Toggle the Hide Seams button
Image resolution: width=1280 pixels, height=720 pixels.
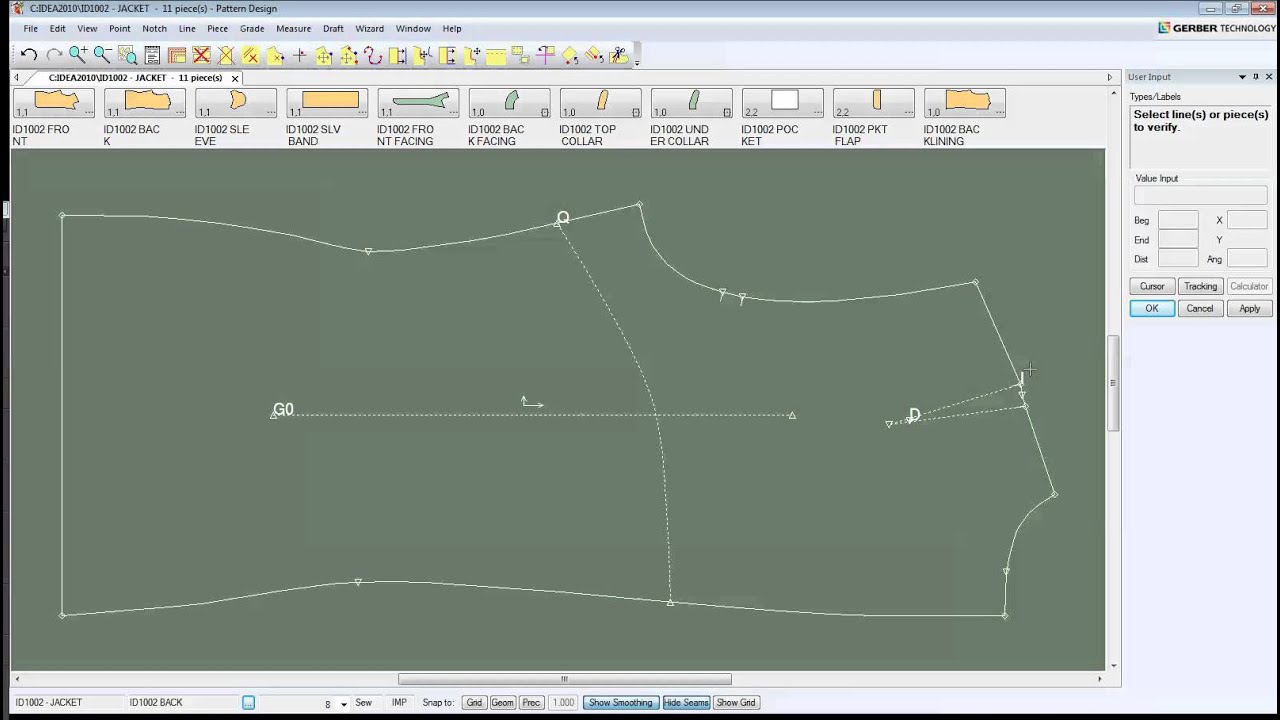point(686,703)
